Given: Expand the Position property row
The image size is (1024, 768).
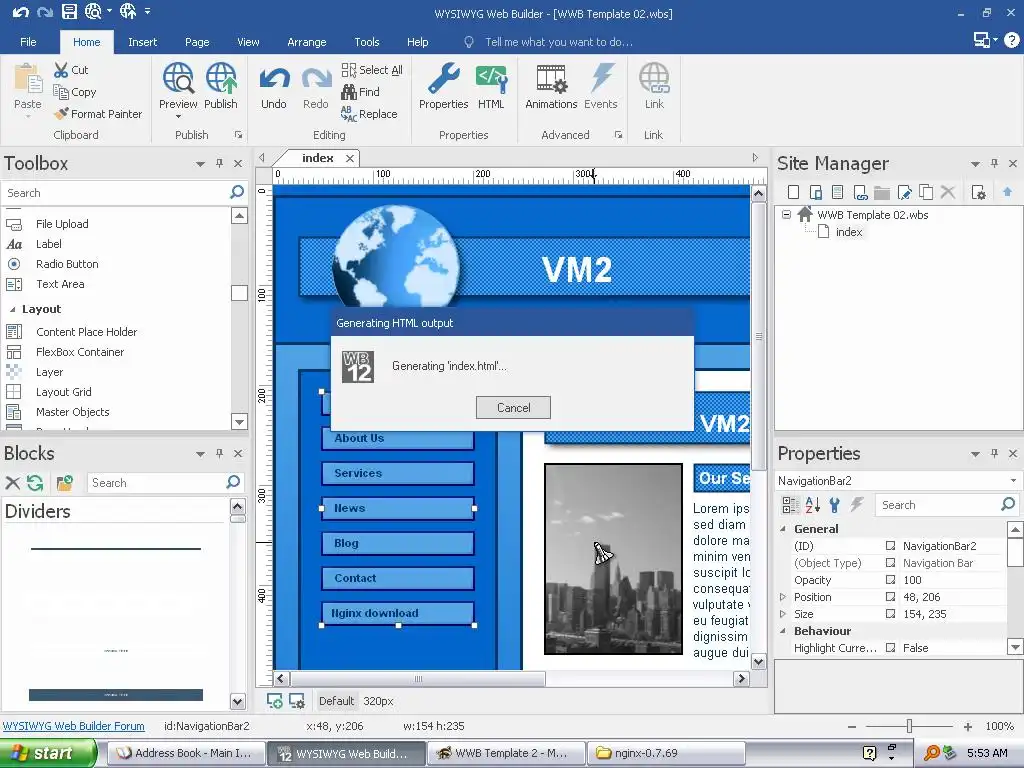Looking at the screenshot, I should [783, 596].
